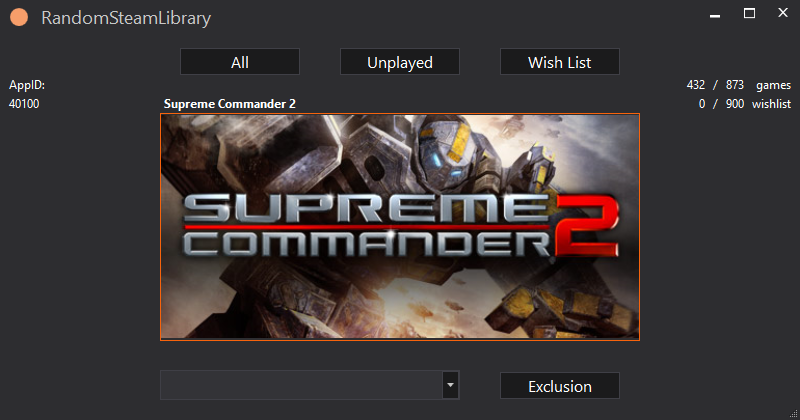Click the 900 wishlist total number
The height and width of the screenshot is (420, 800).
(734, 104)
